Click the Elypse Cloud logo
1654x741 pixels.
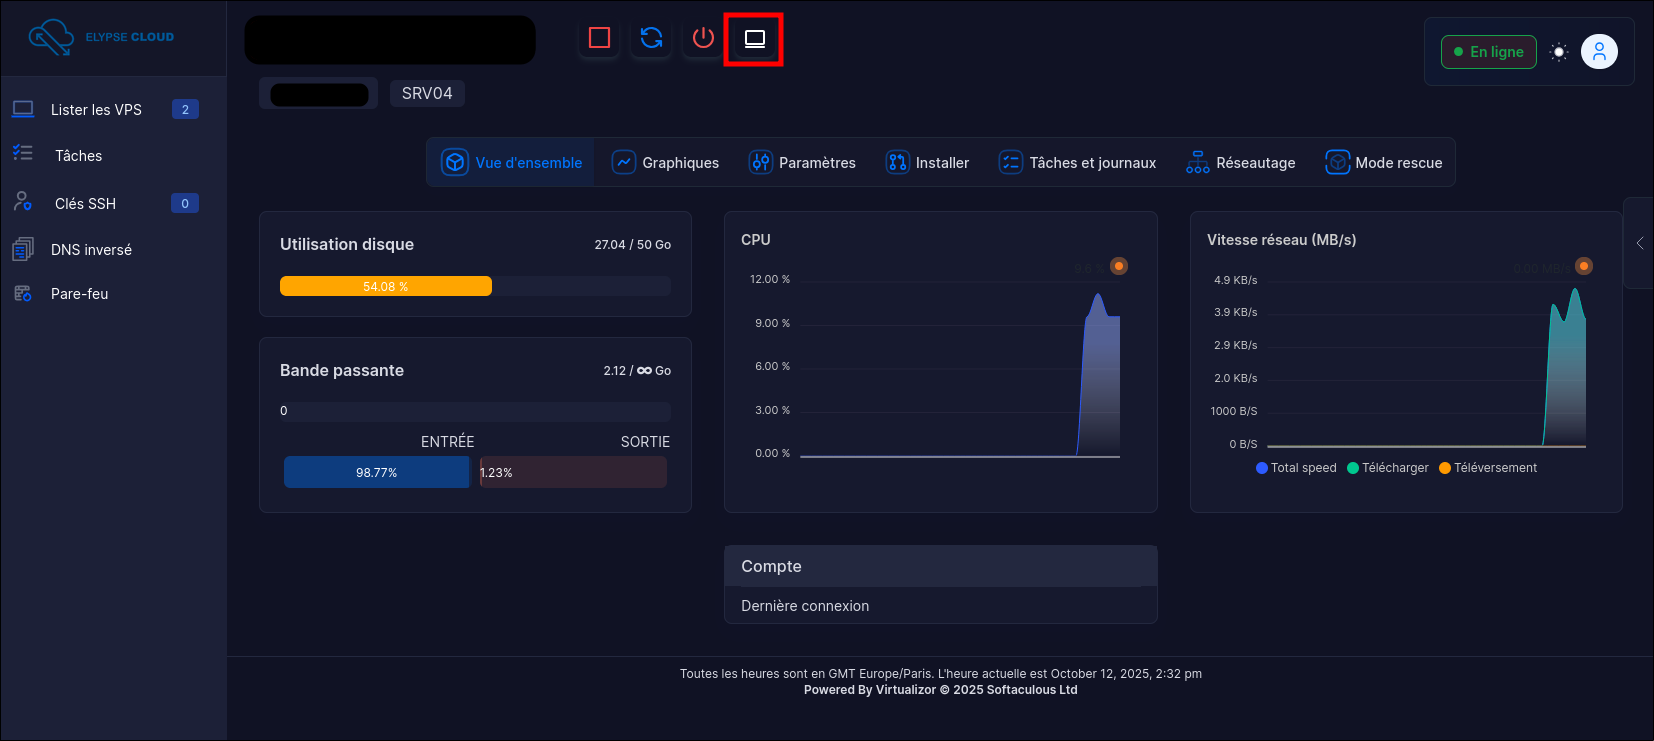(101, 37)
